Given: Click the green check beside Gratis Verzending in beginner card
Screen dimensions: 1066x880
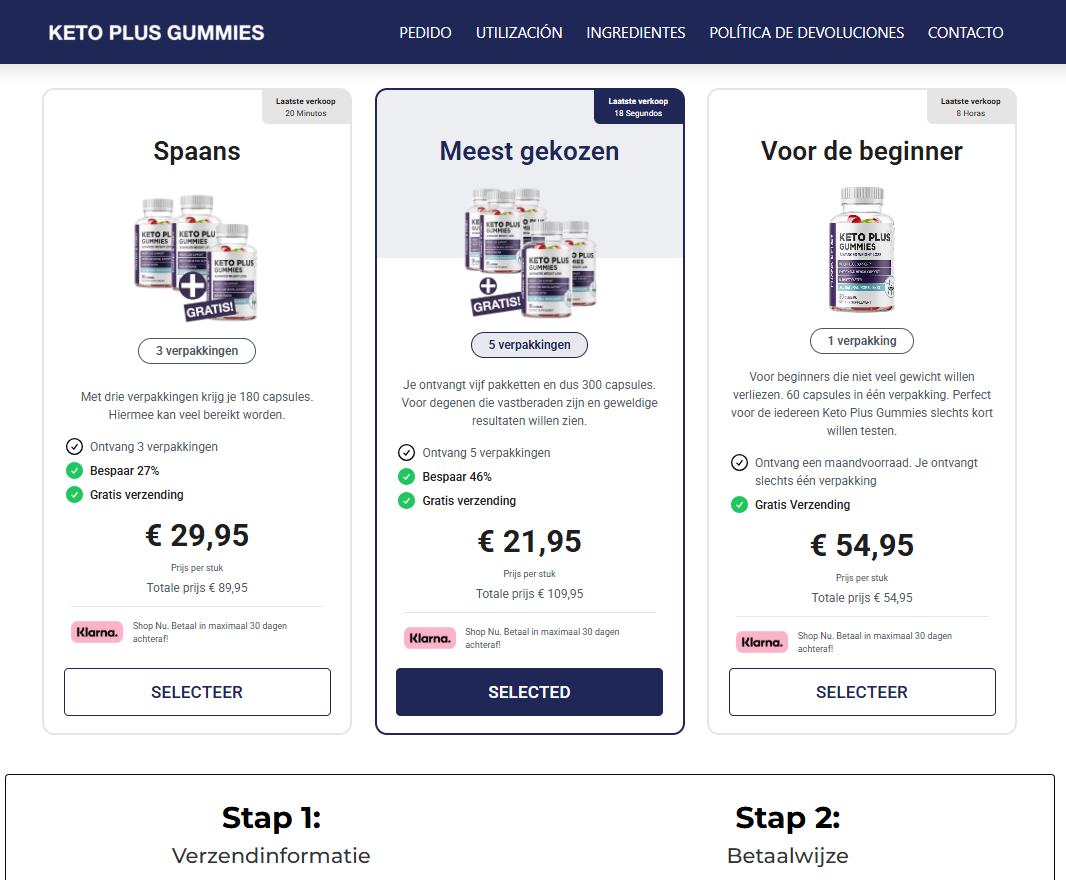Looking at the screenshot, I should point(739,505).
